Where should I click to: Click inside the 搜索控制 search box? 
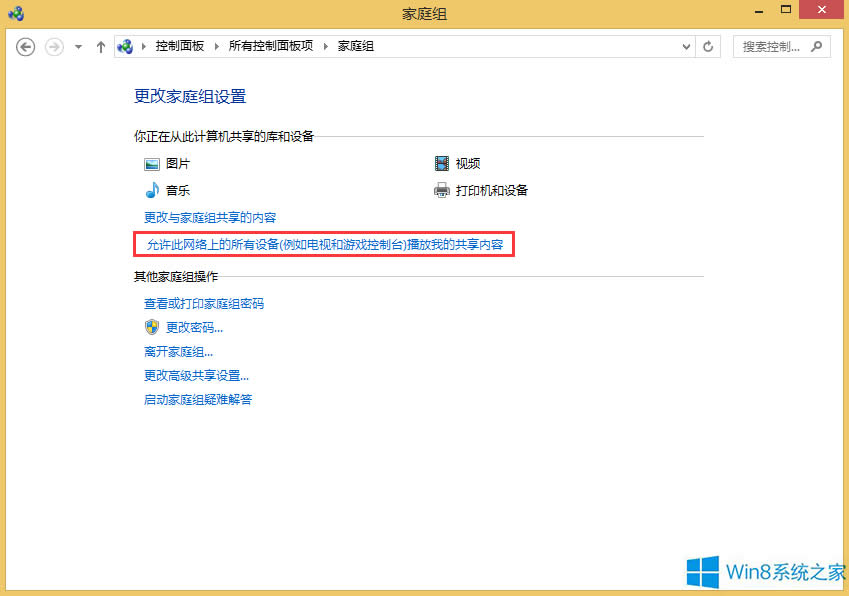770,46
